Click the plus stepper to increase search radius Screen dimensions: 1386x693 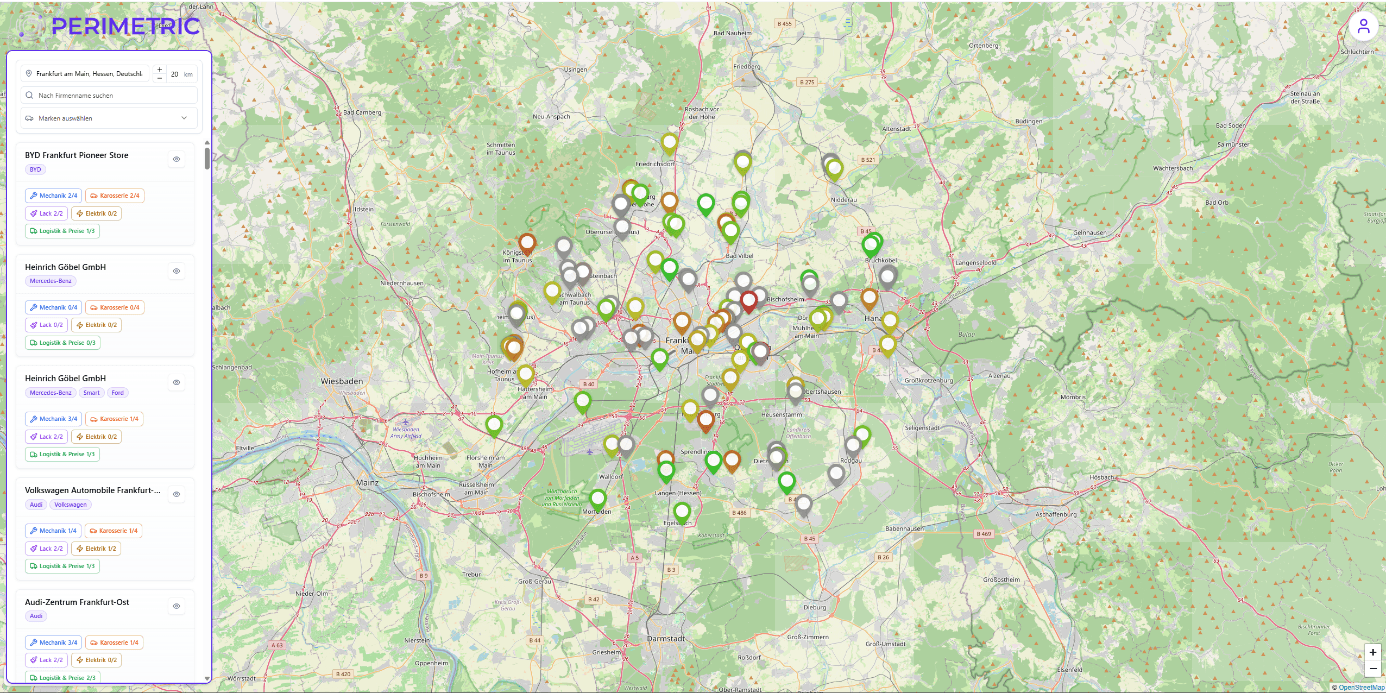tap(159, 68)
